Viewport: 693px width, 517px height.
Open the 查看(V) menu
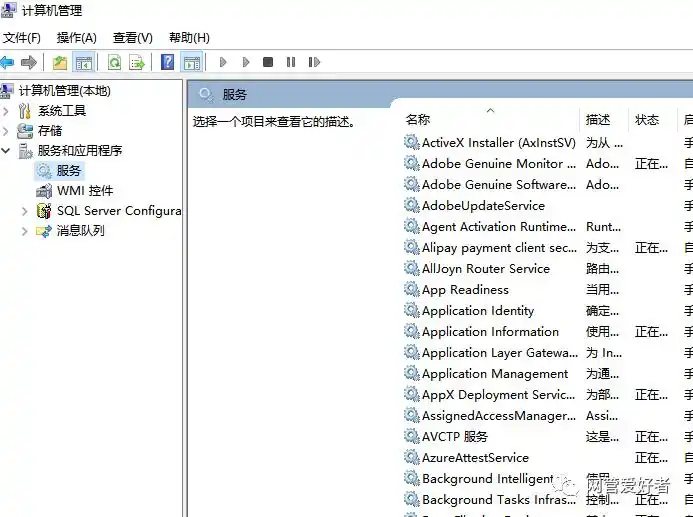tap(133, 38)
